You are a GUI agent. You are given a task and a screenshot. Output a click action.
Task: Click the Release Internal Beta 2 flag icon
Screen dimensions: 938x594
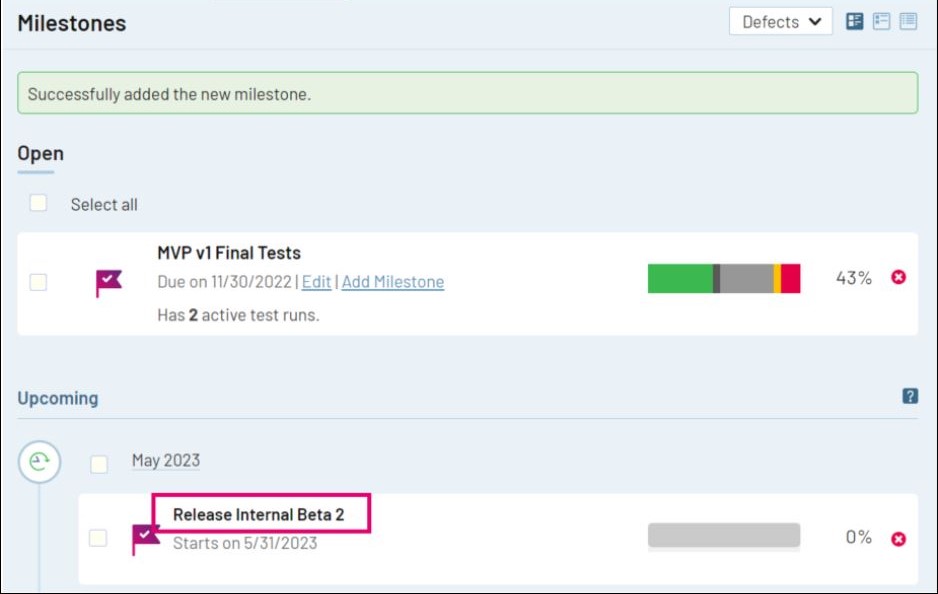[146, 538]
